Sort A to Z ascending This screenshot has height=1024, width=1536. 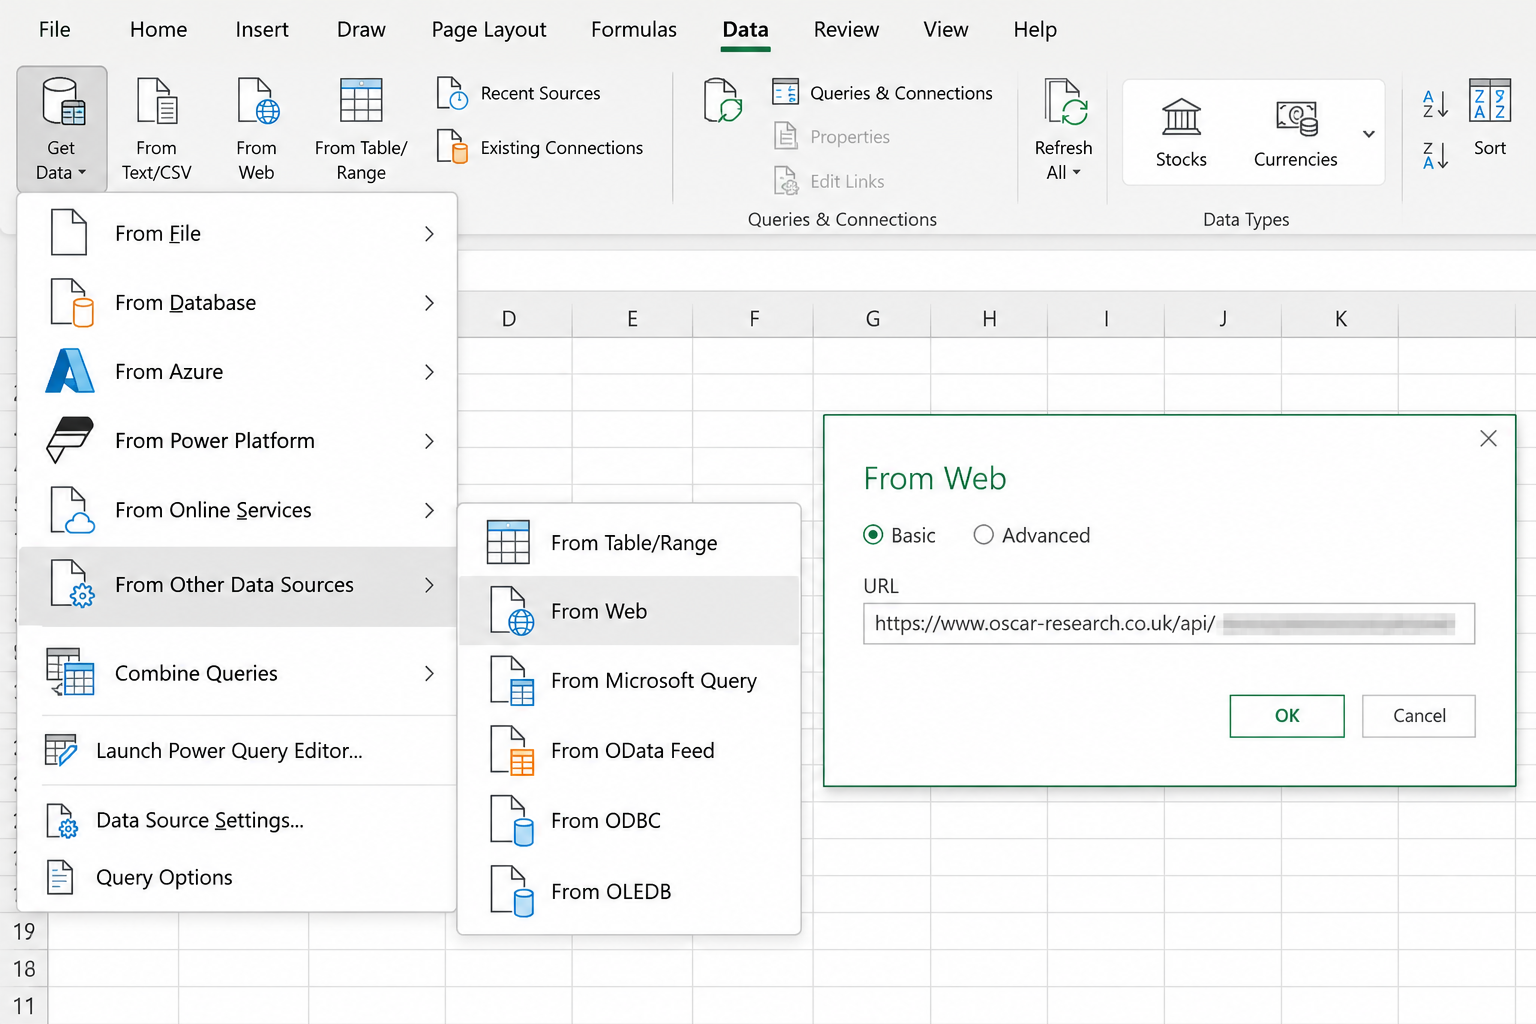(1435, 103)
